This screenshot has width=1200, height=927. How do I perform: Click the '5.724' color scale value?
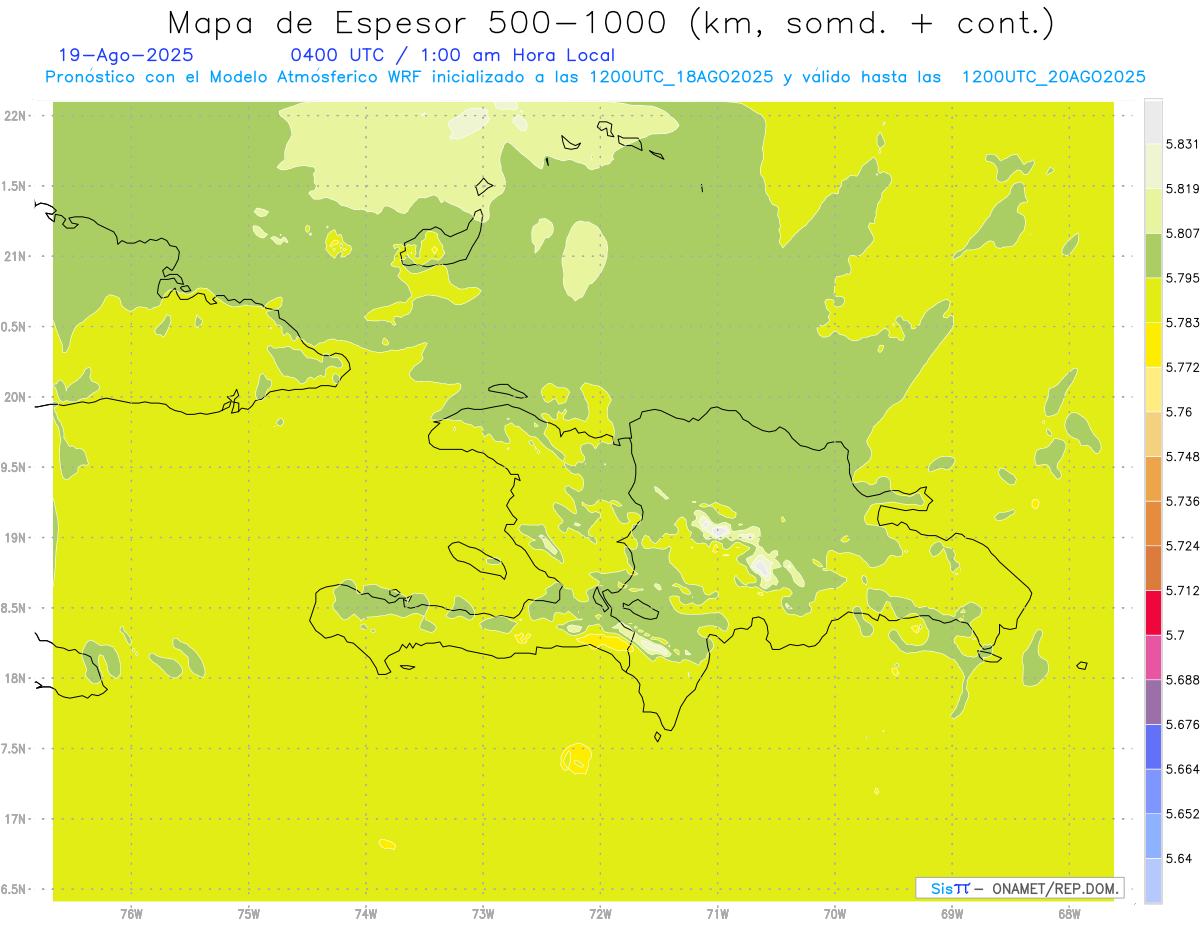(x=1182, y=546)
